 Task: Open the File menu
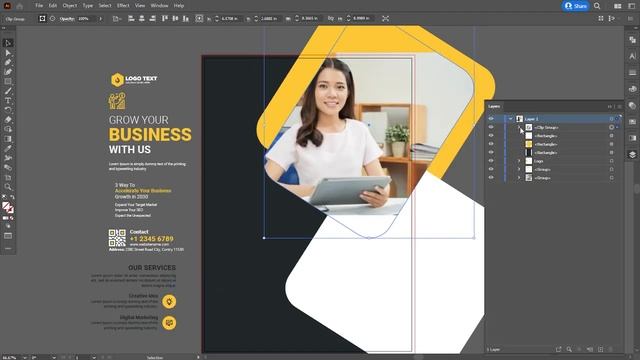(39, 6)
